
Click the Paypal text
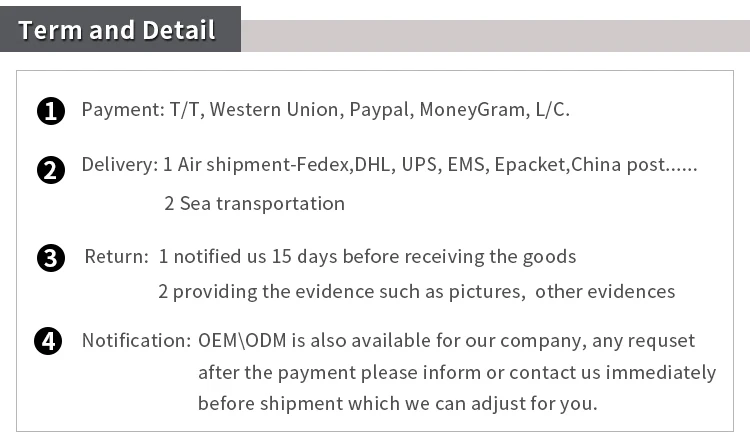tap(381, 110)
